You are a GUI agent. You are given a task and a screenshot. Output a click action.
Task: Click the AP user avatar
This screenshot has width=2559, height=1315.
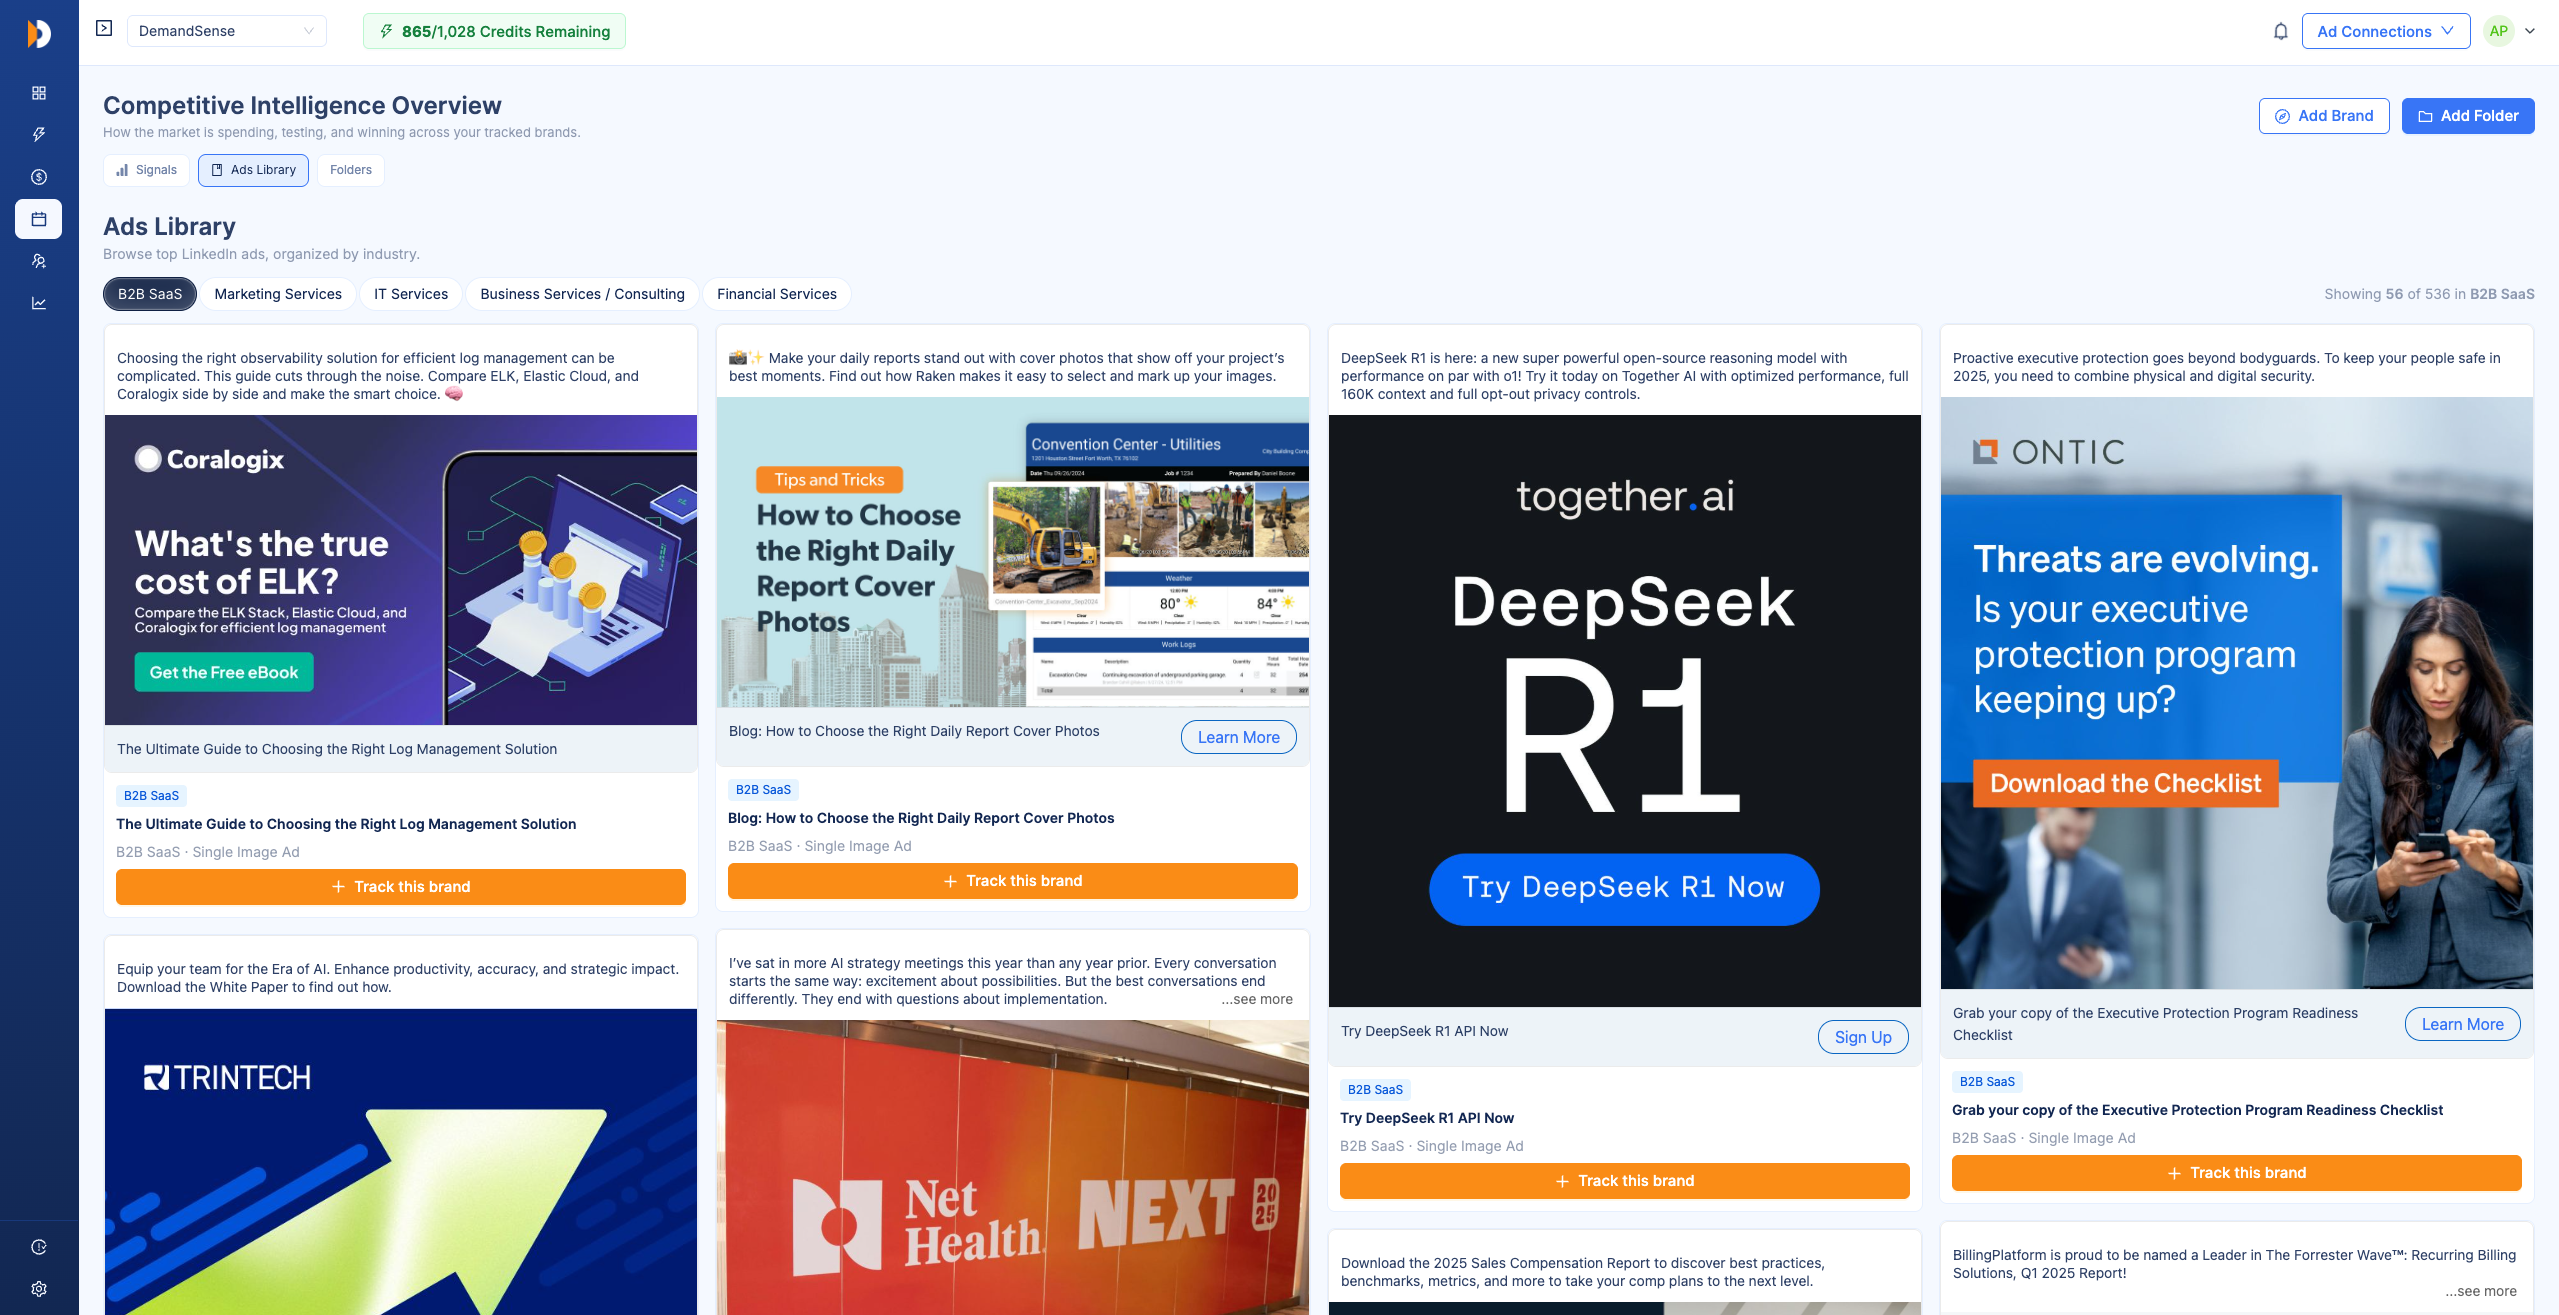click(2498, 31)
